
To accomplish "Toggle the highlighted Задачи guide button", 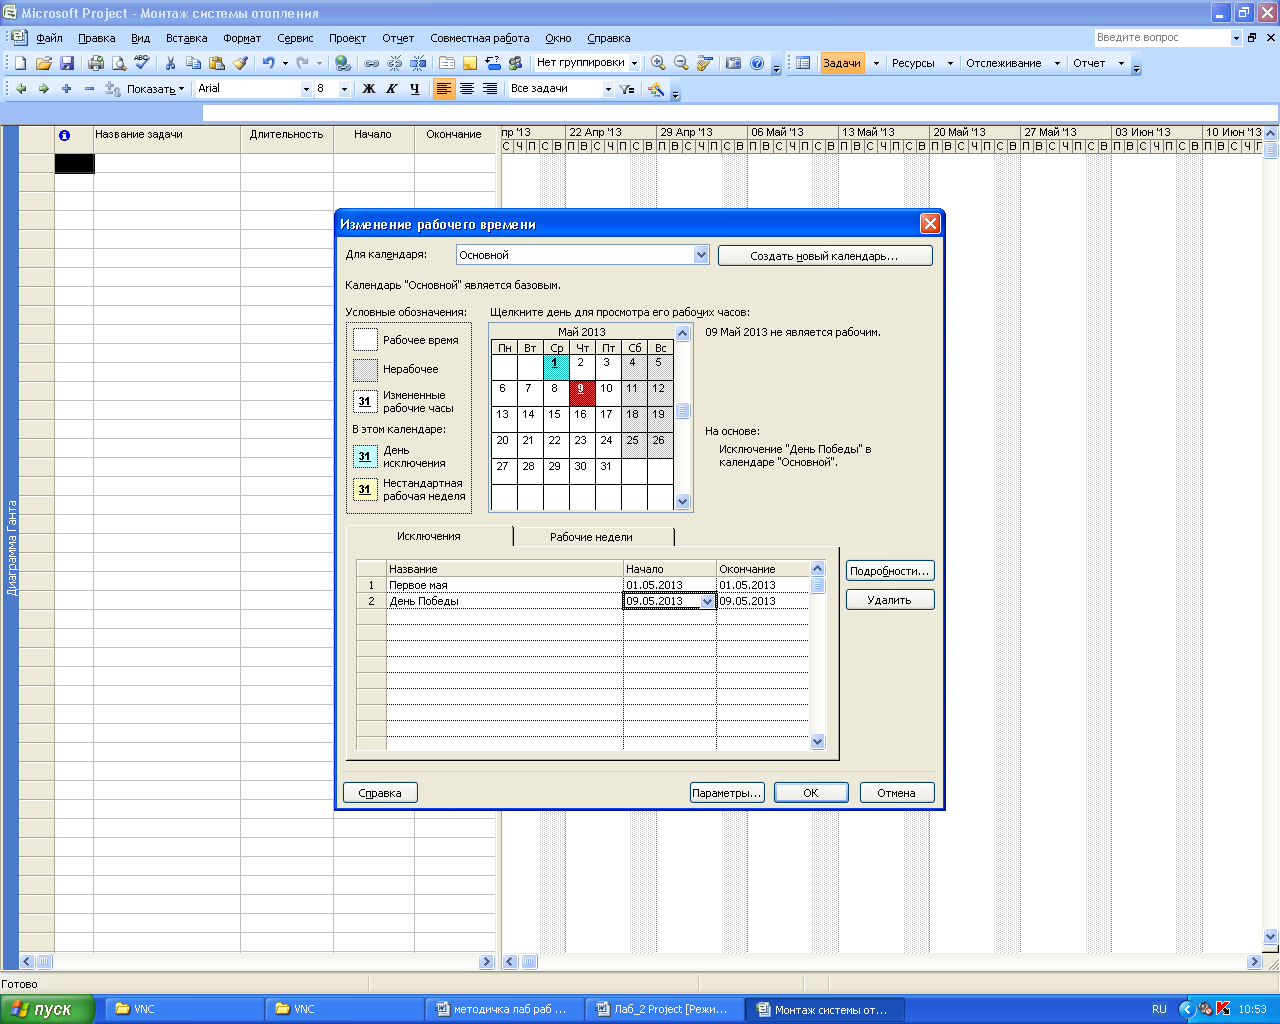I will pyautogui.click(x=842, y=63).
